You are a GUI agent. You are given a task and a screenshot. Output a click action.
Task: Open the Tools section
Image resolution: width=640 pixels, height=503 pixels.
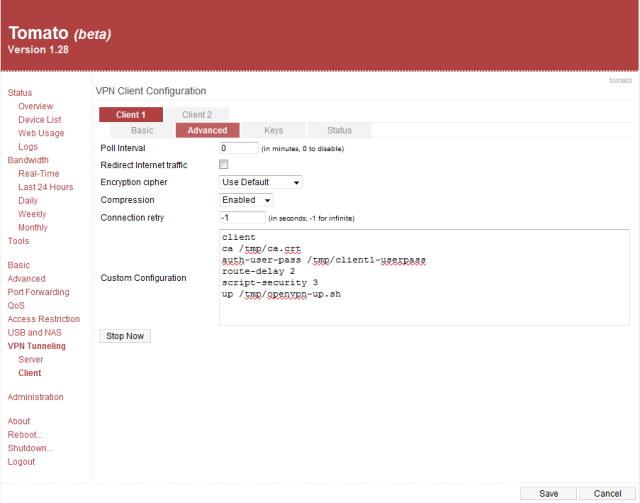point(18,241)
